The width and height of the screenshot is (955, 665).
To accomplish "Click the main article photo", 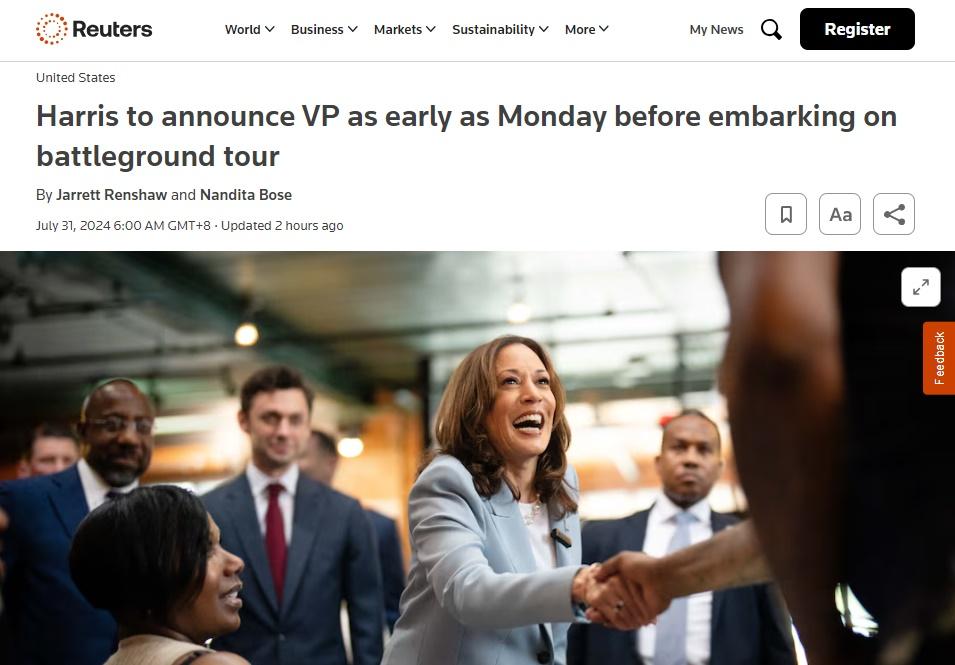I will [x=478, y=458].
